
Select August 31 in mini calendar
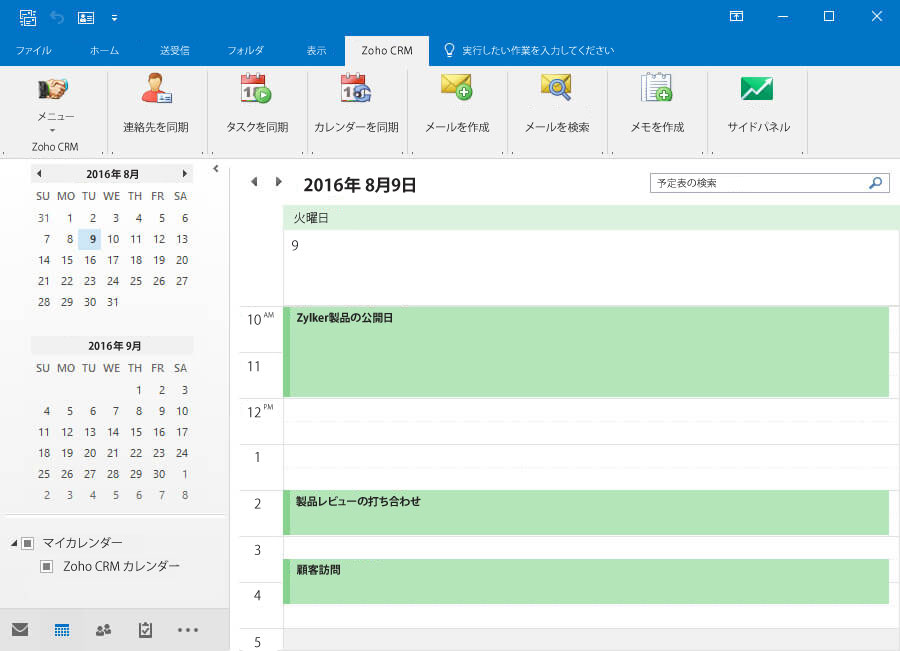(x=113, y=302)
